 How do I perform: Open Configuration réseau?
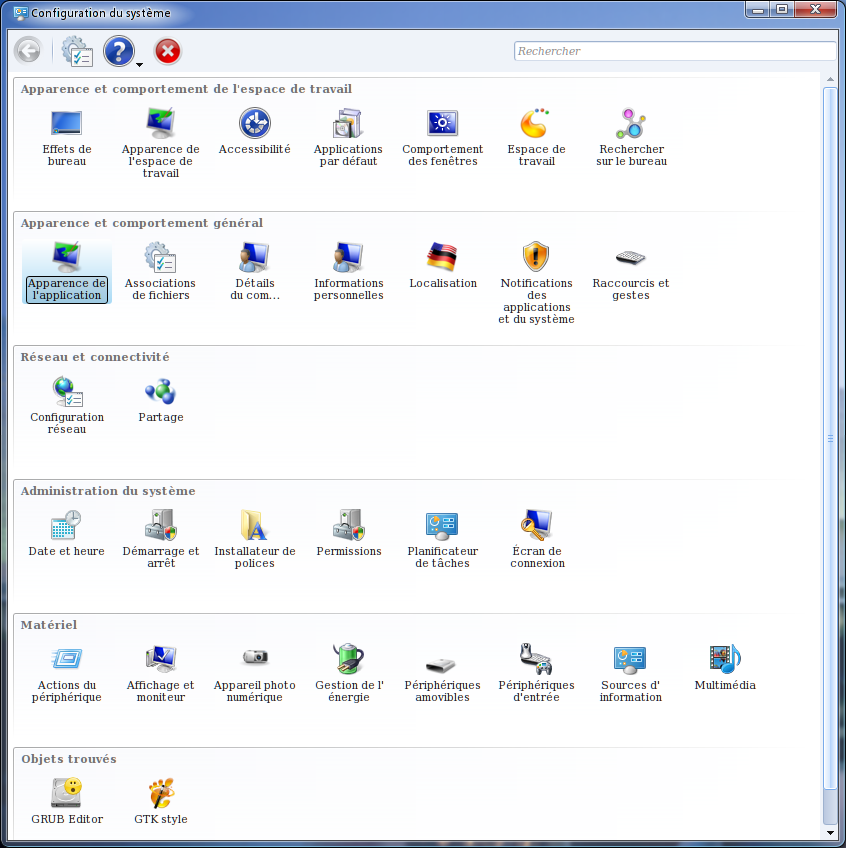point(67,406)
